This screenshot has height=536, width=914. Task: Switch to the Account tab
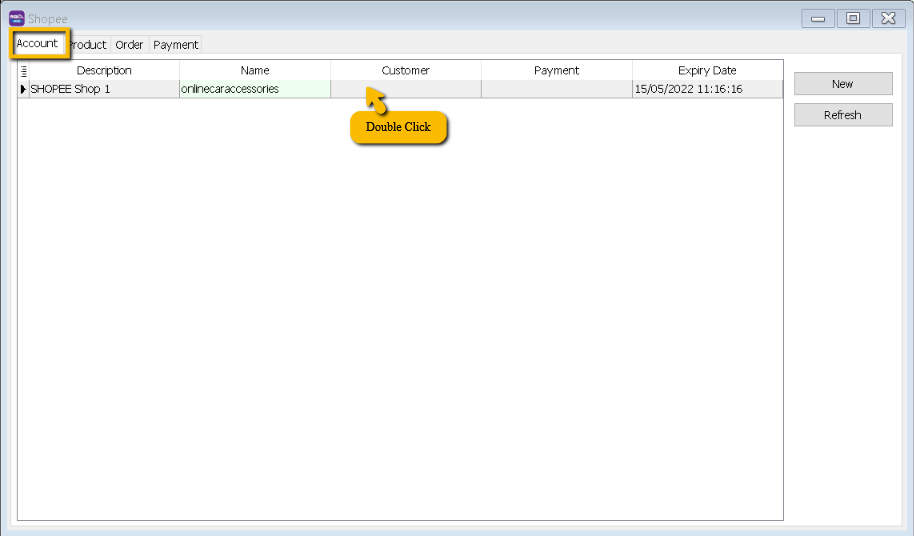(38, 44)
